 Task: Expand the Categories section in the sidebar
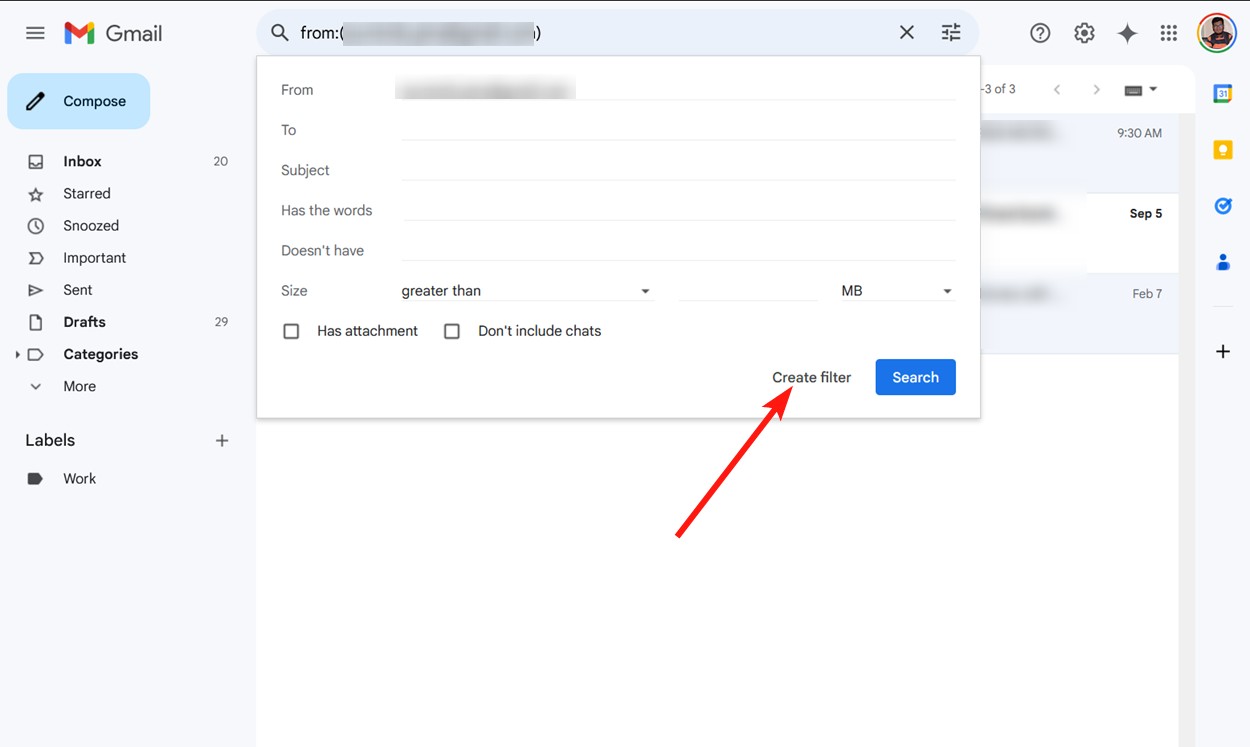point(17,353)
